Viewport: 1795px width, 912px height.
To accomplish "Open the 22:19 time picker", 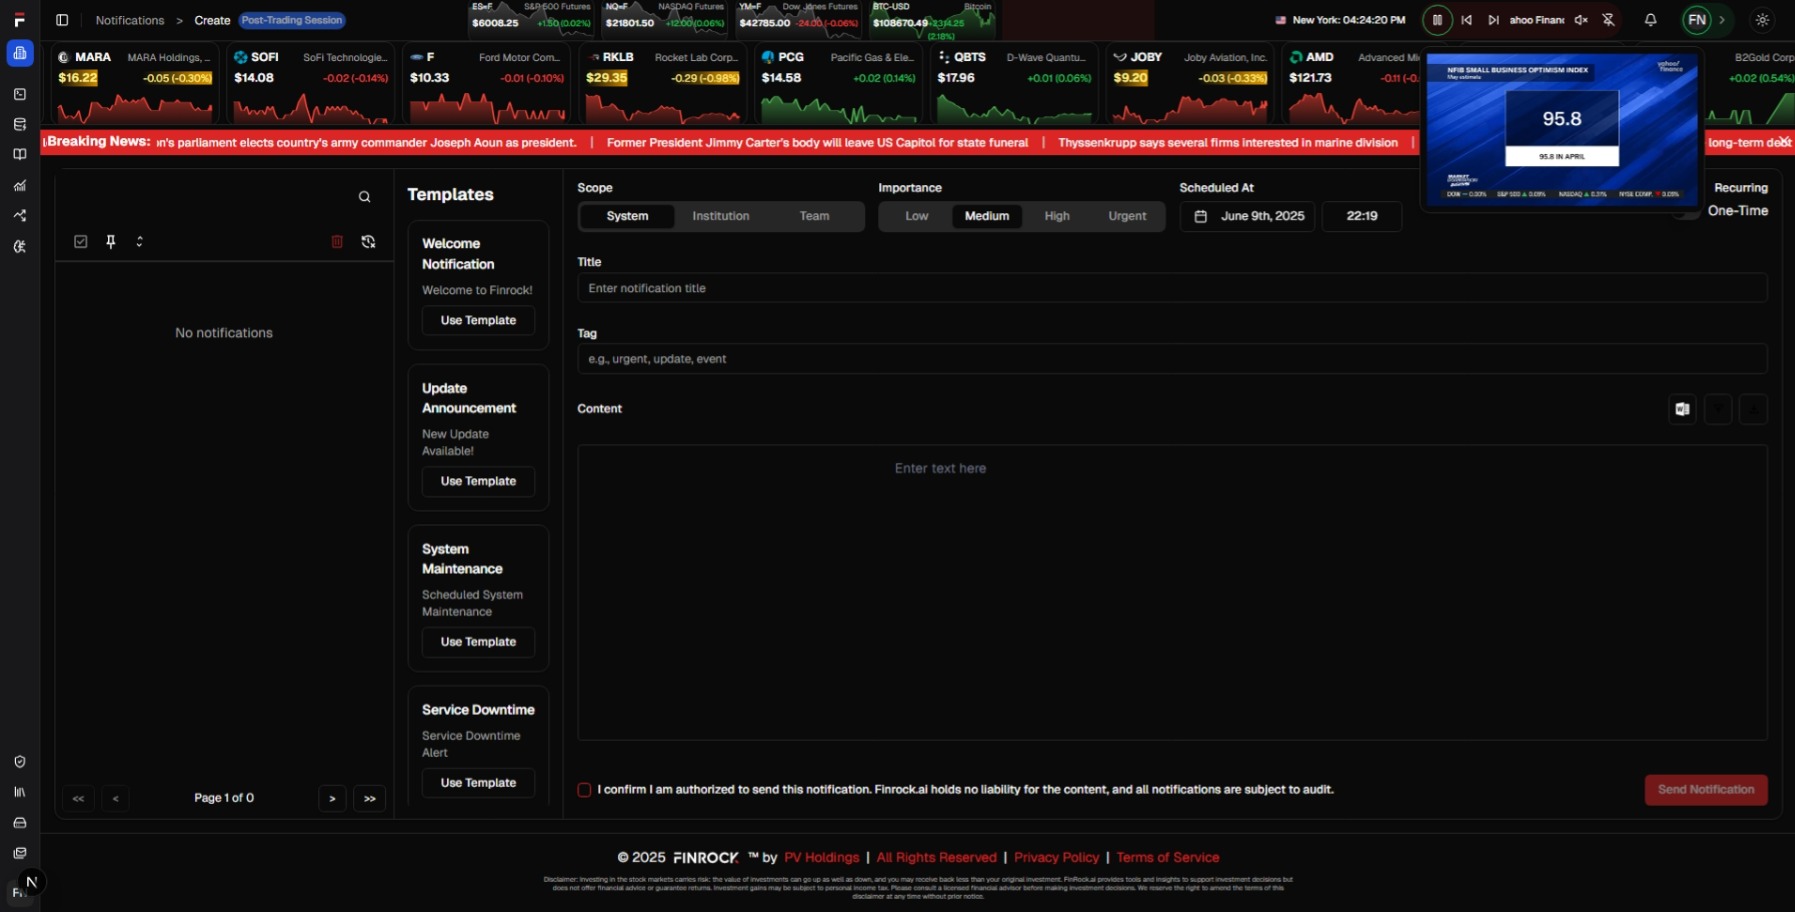I will (1362, 216).
